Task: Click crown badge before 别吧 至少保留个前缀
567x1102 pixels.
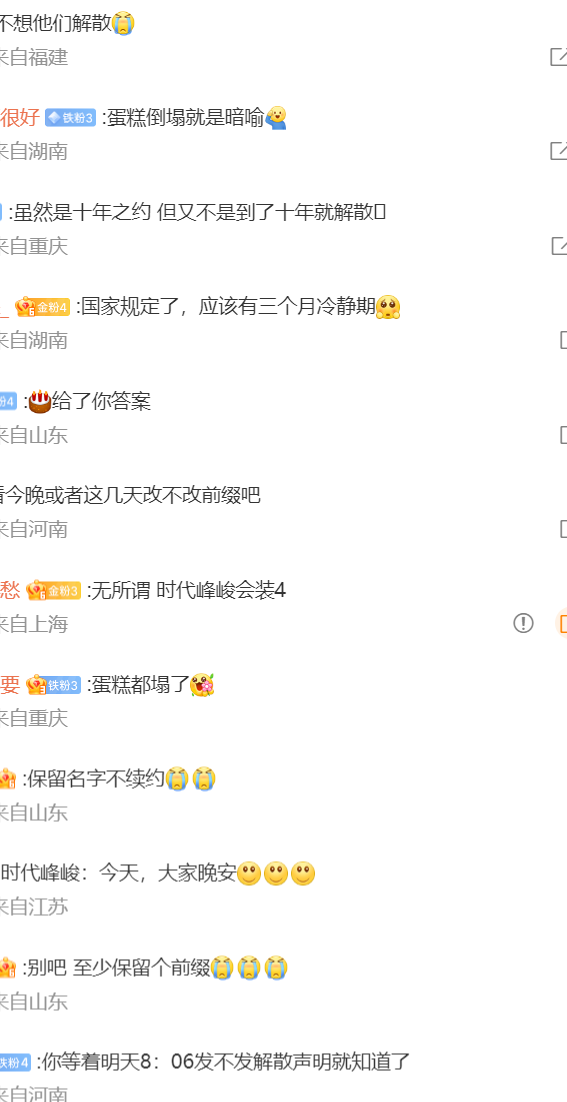Action: pyautogui.click(x=7, y=968)
